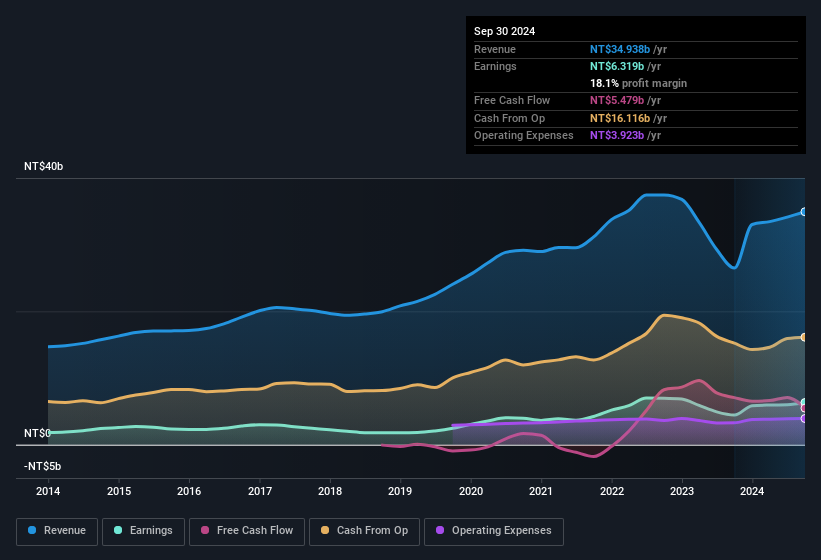Click the 18.1% profit margin text
The image size is (821, 560).
tap(638, 83)
